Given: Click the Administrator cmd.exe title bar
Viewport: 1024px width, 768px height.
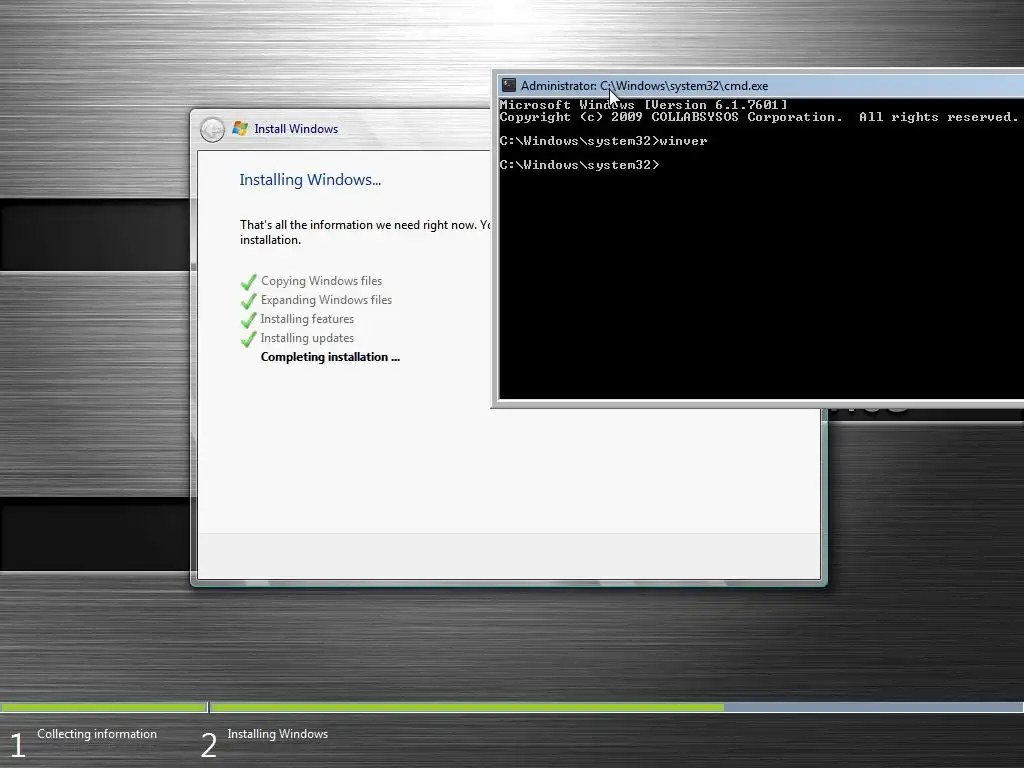Looking at the screenshot, I should pos(760,86).
